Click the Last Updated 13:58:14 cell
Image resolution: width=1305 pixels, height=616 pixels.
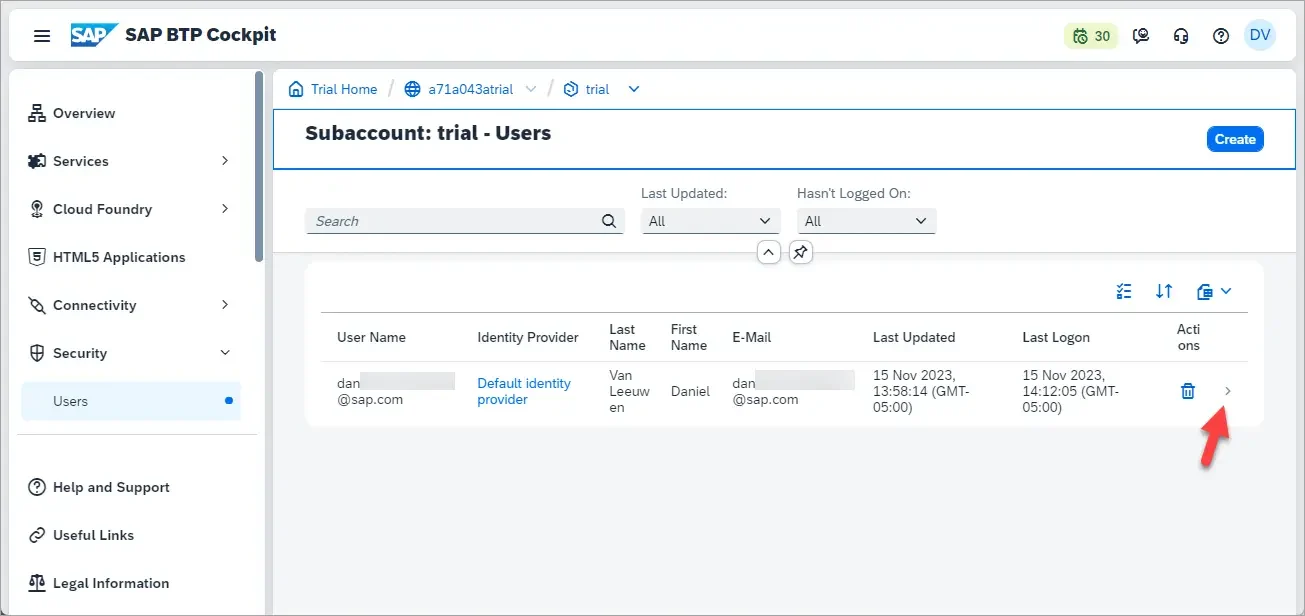(x=922, y=391)
